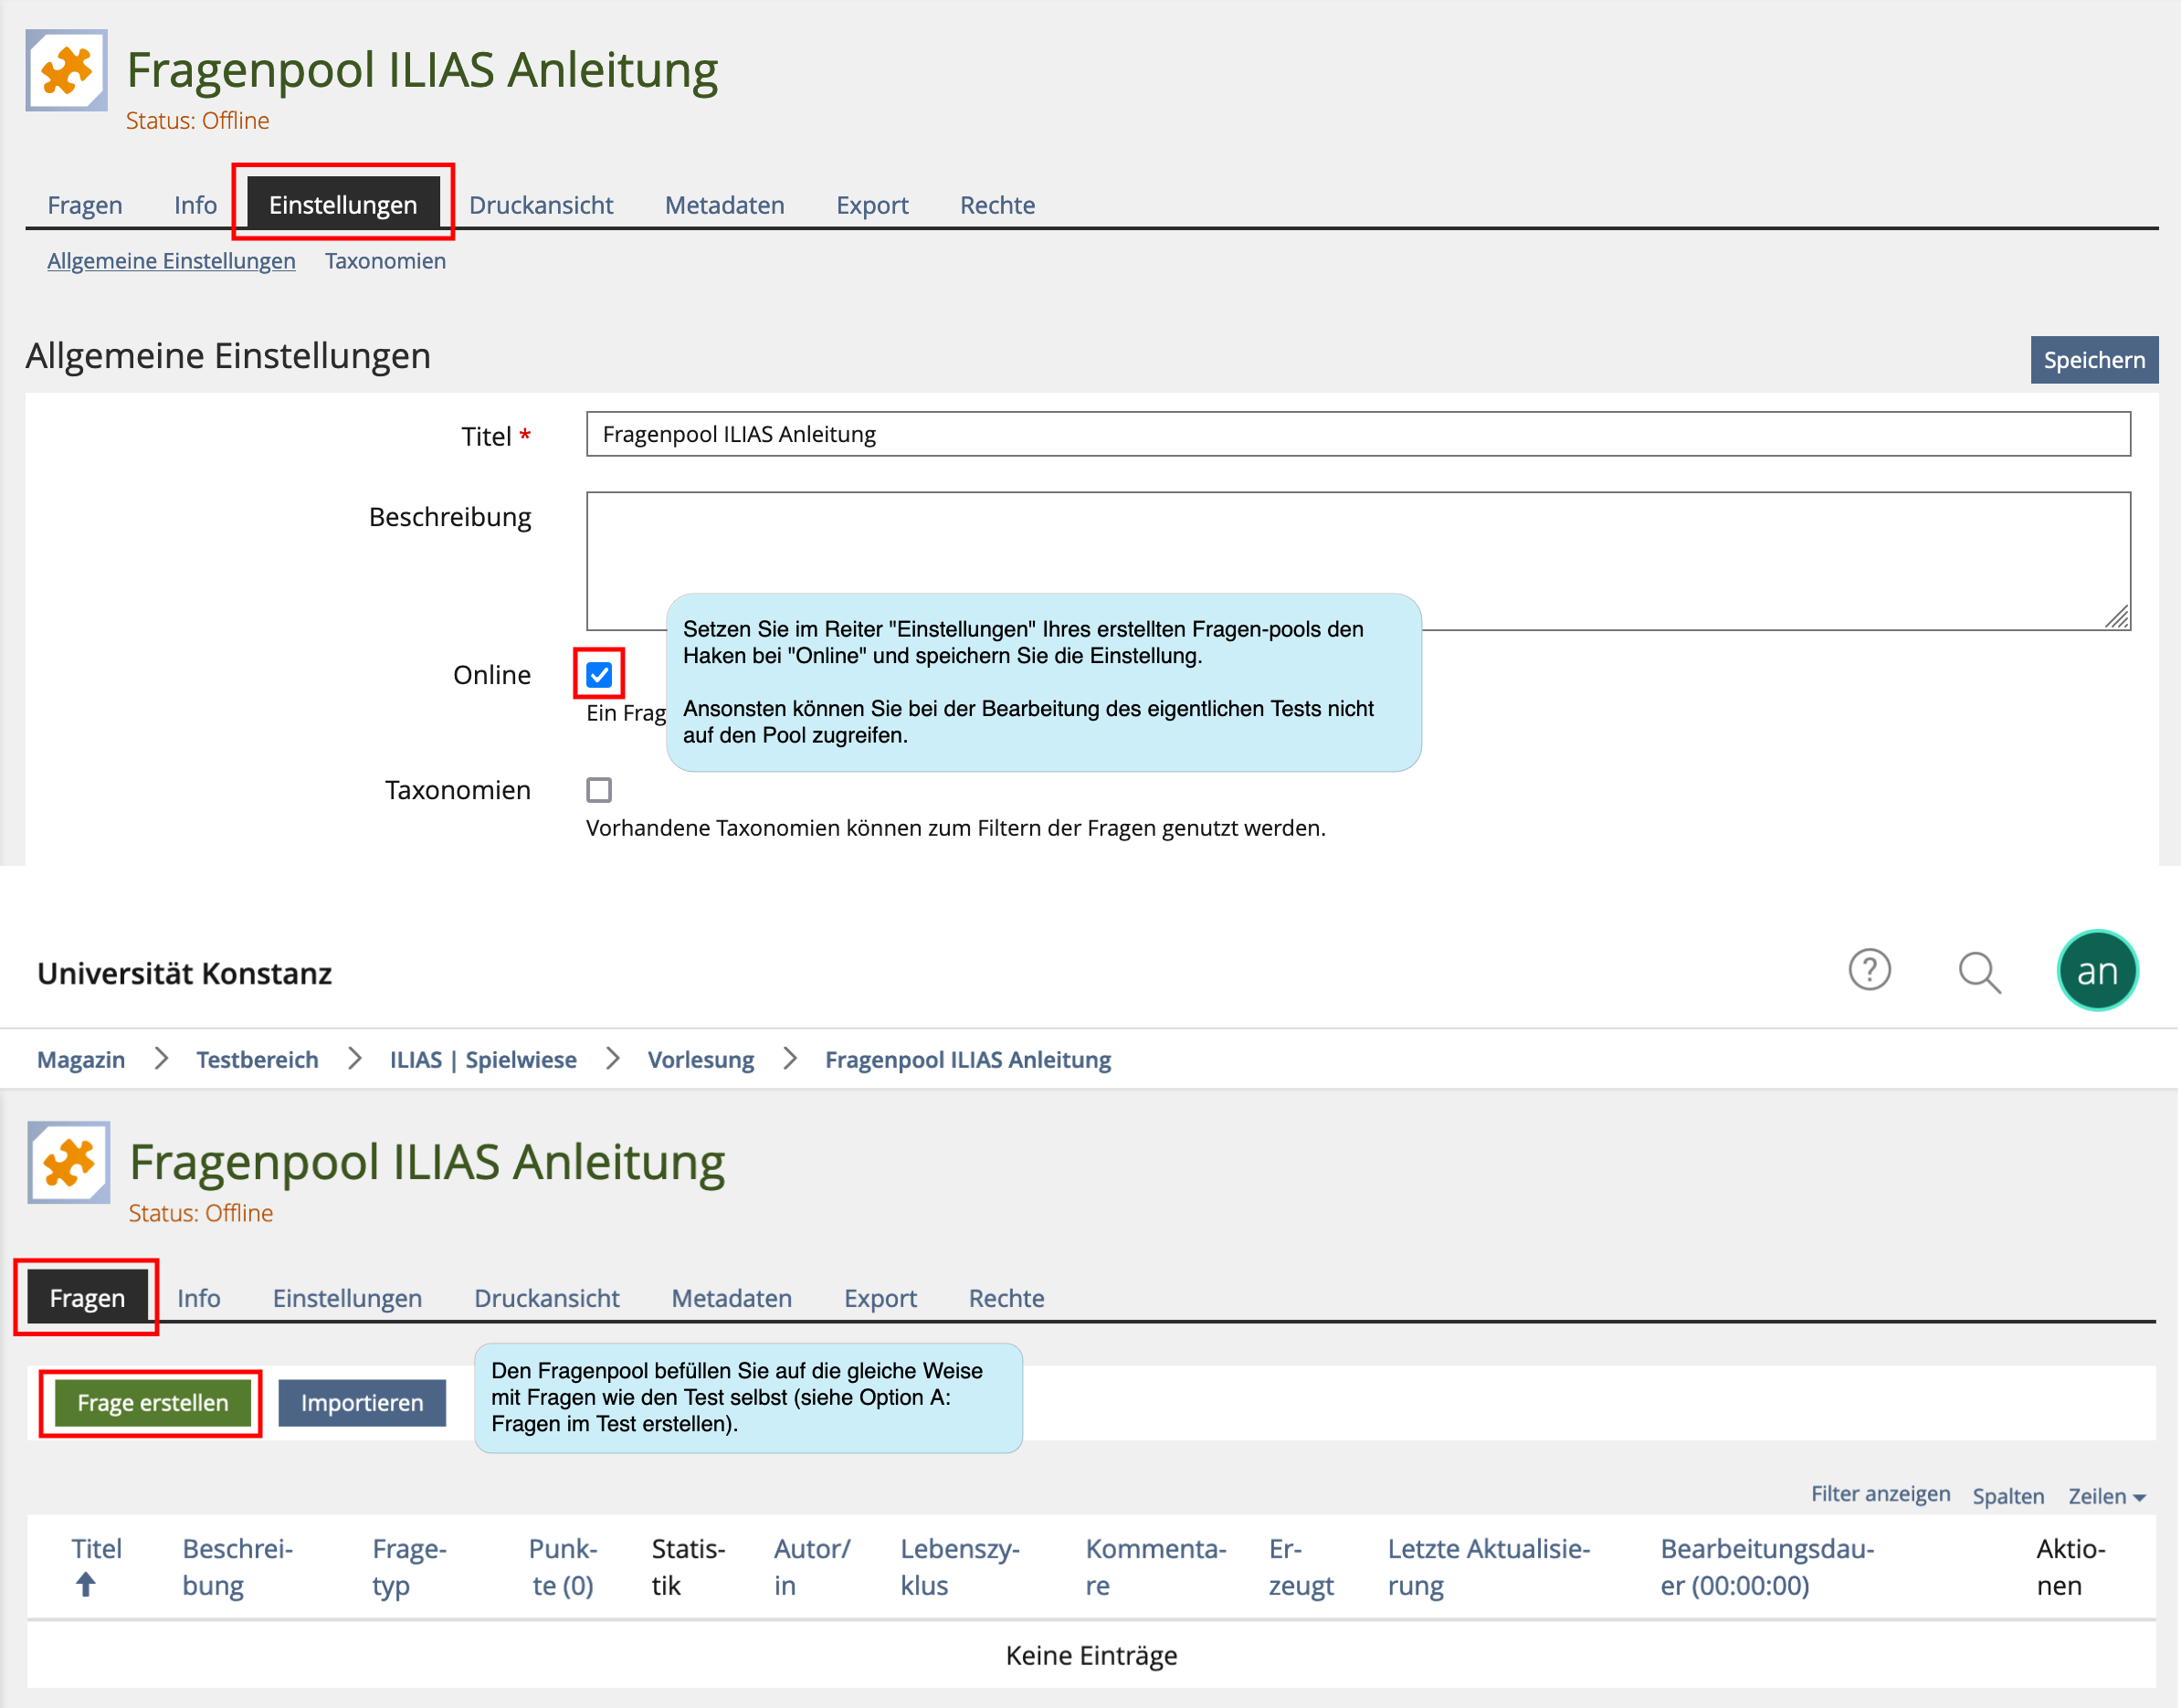The height and width of the screenshot is (1708, 2181).
Task: Open the user avatar 'an'
Action: coord(2097,971)
